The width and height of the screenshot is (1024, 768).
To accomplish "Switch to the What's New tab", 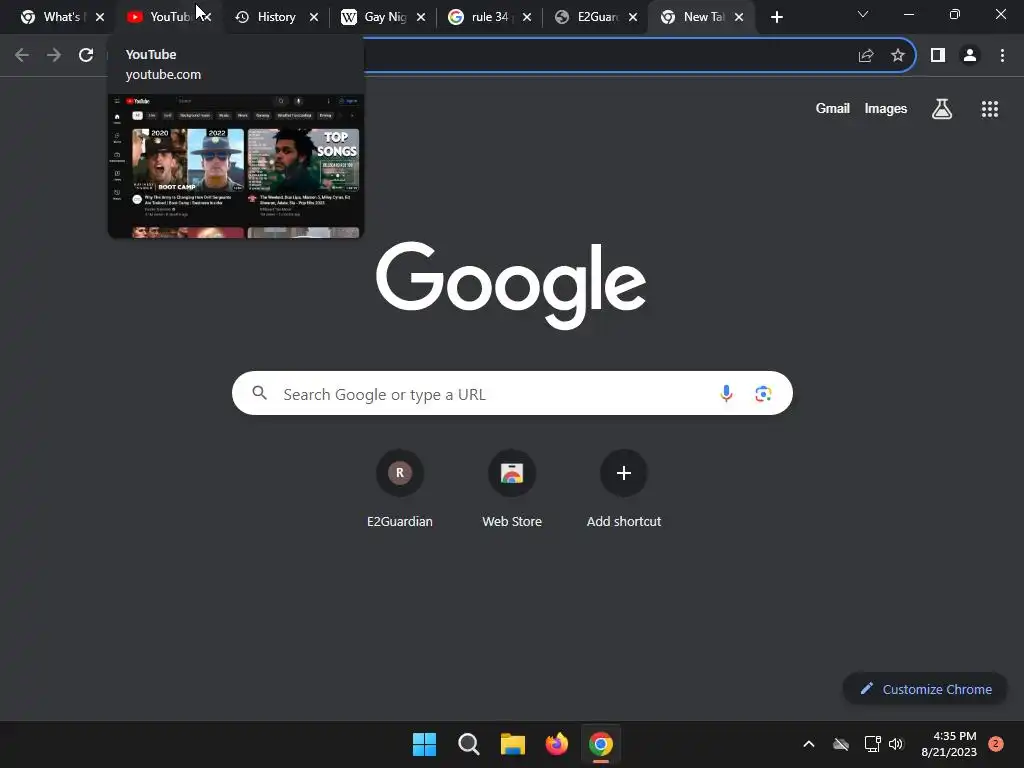I will pyautogui.click(x=52, y=17).
